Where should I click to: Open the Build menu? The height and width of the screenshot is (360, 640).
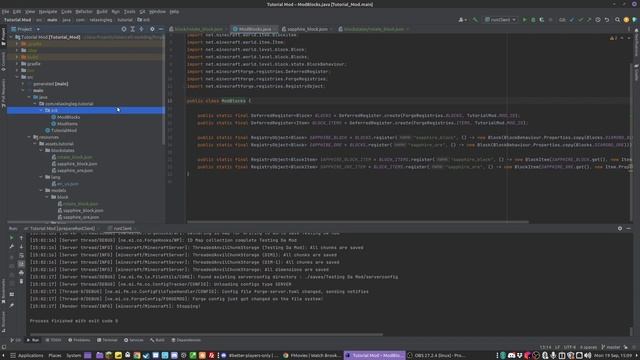pyautogui.click(x=102, y=12)
